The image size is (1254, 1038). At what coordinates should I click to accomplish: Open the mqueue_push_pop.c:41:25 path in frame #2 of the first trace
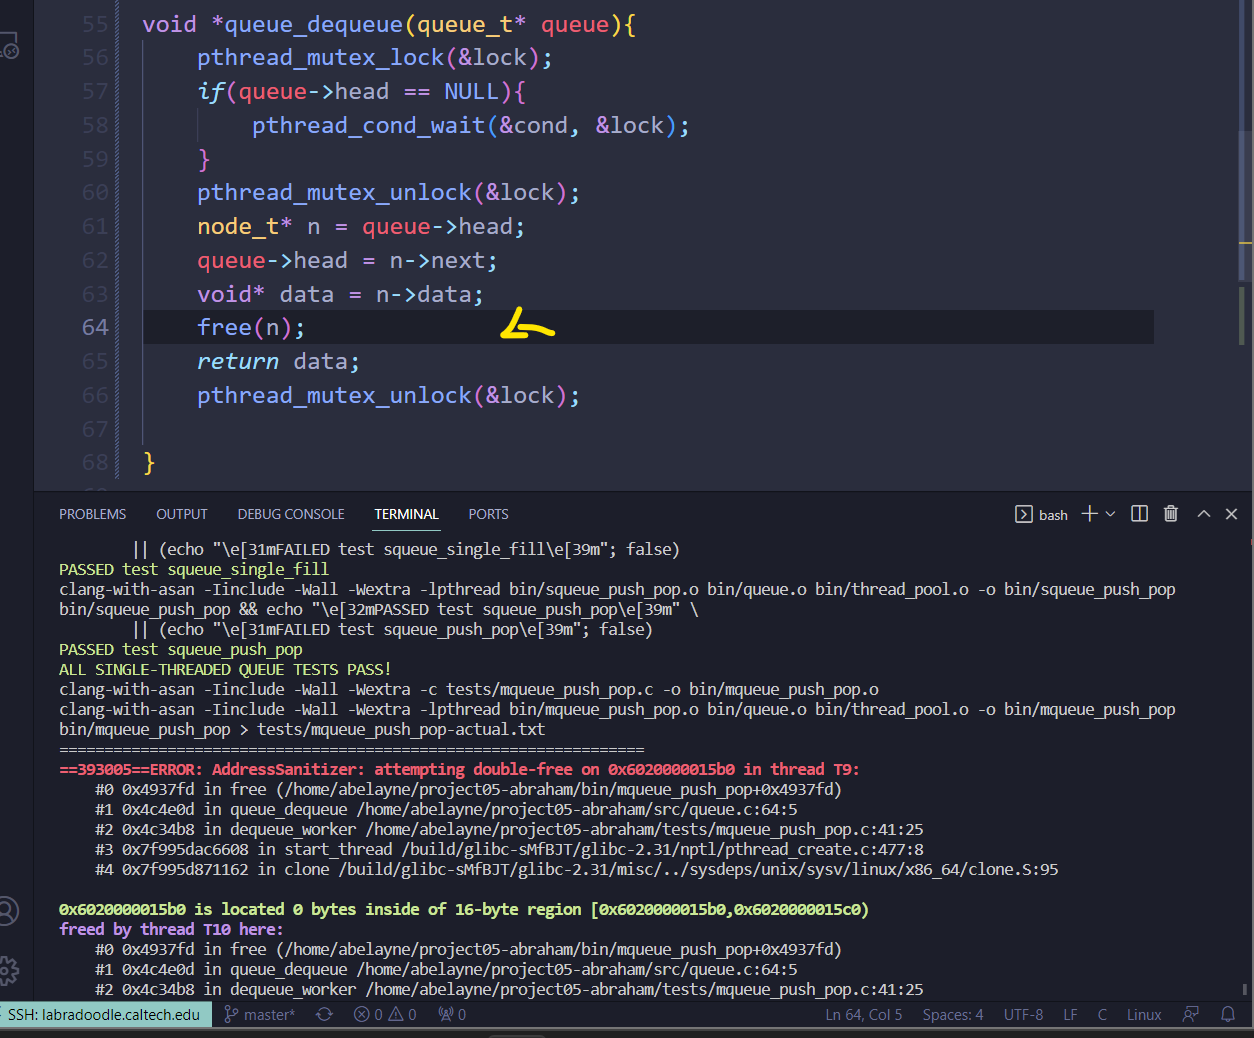point(644,829)
